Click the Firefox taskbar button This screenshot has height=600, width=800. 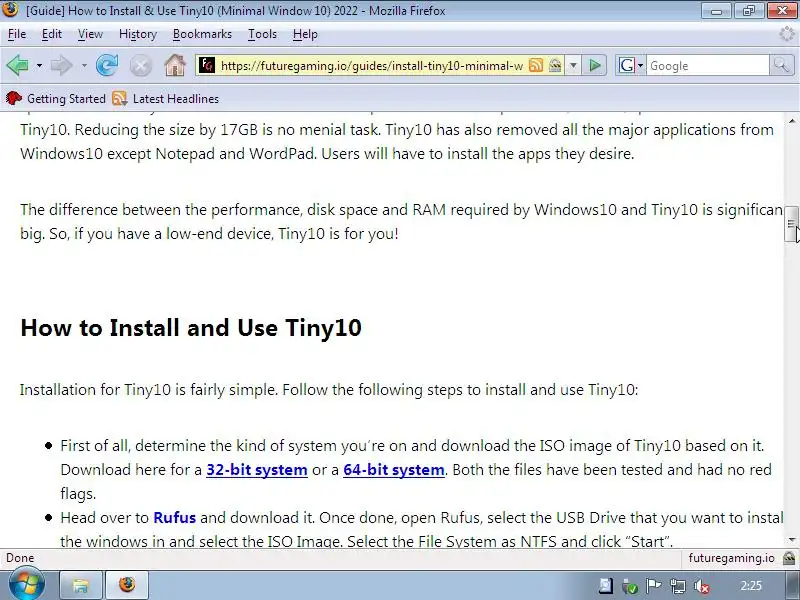coord(127,585)
